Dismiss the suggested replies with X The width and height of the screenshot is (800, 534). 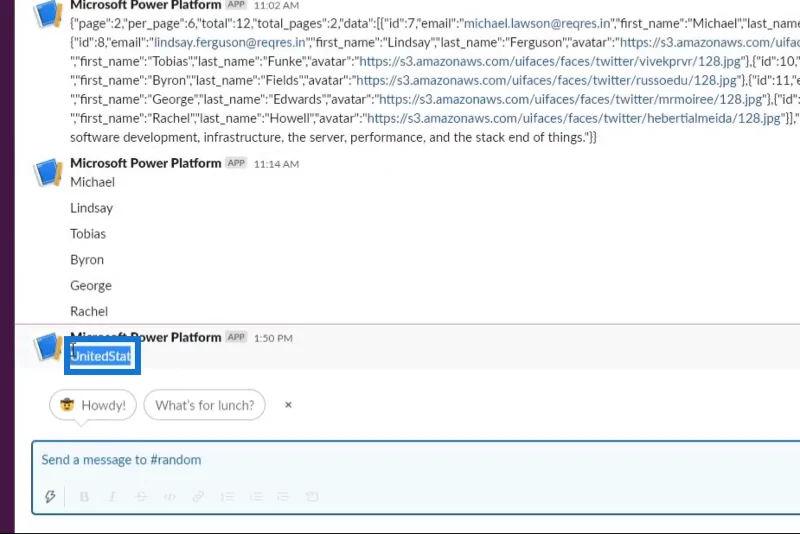pos(288,405)
